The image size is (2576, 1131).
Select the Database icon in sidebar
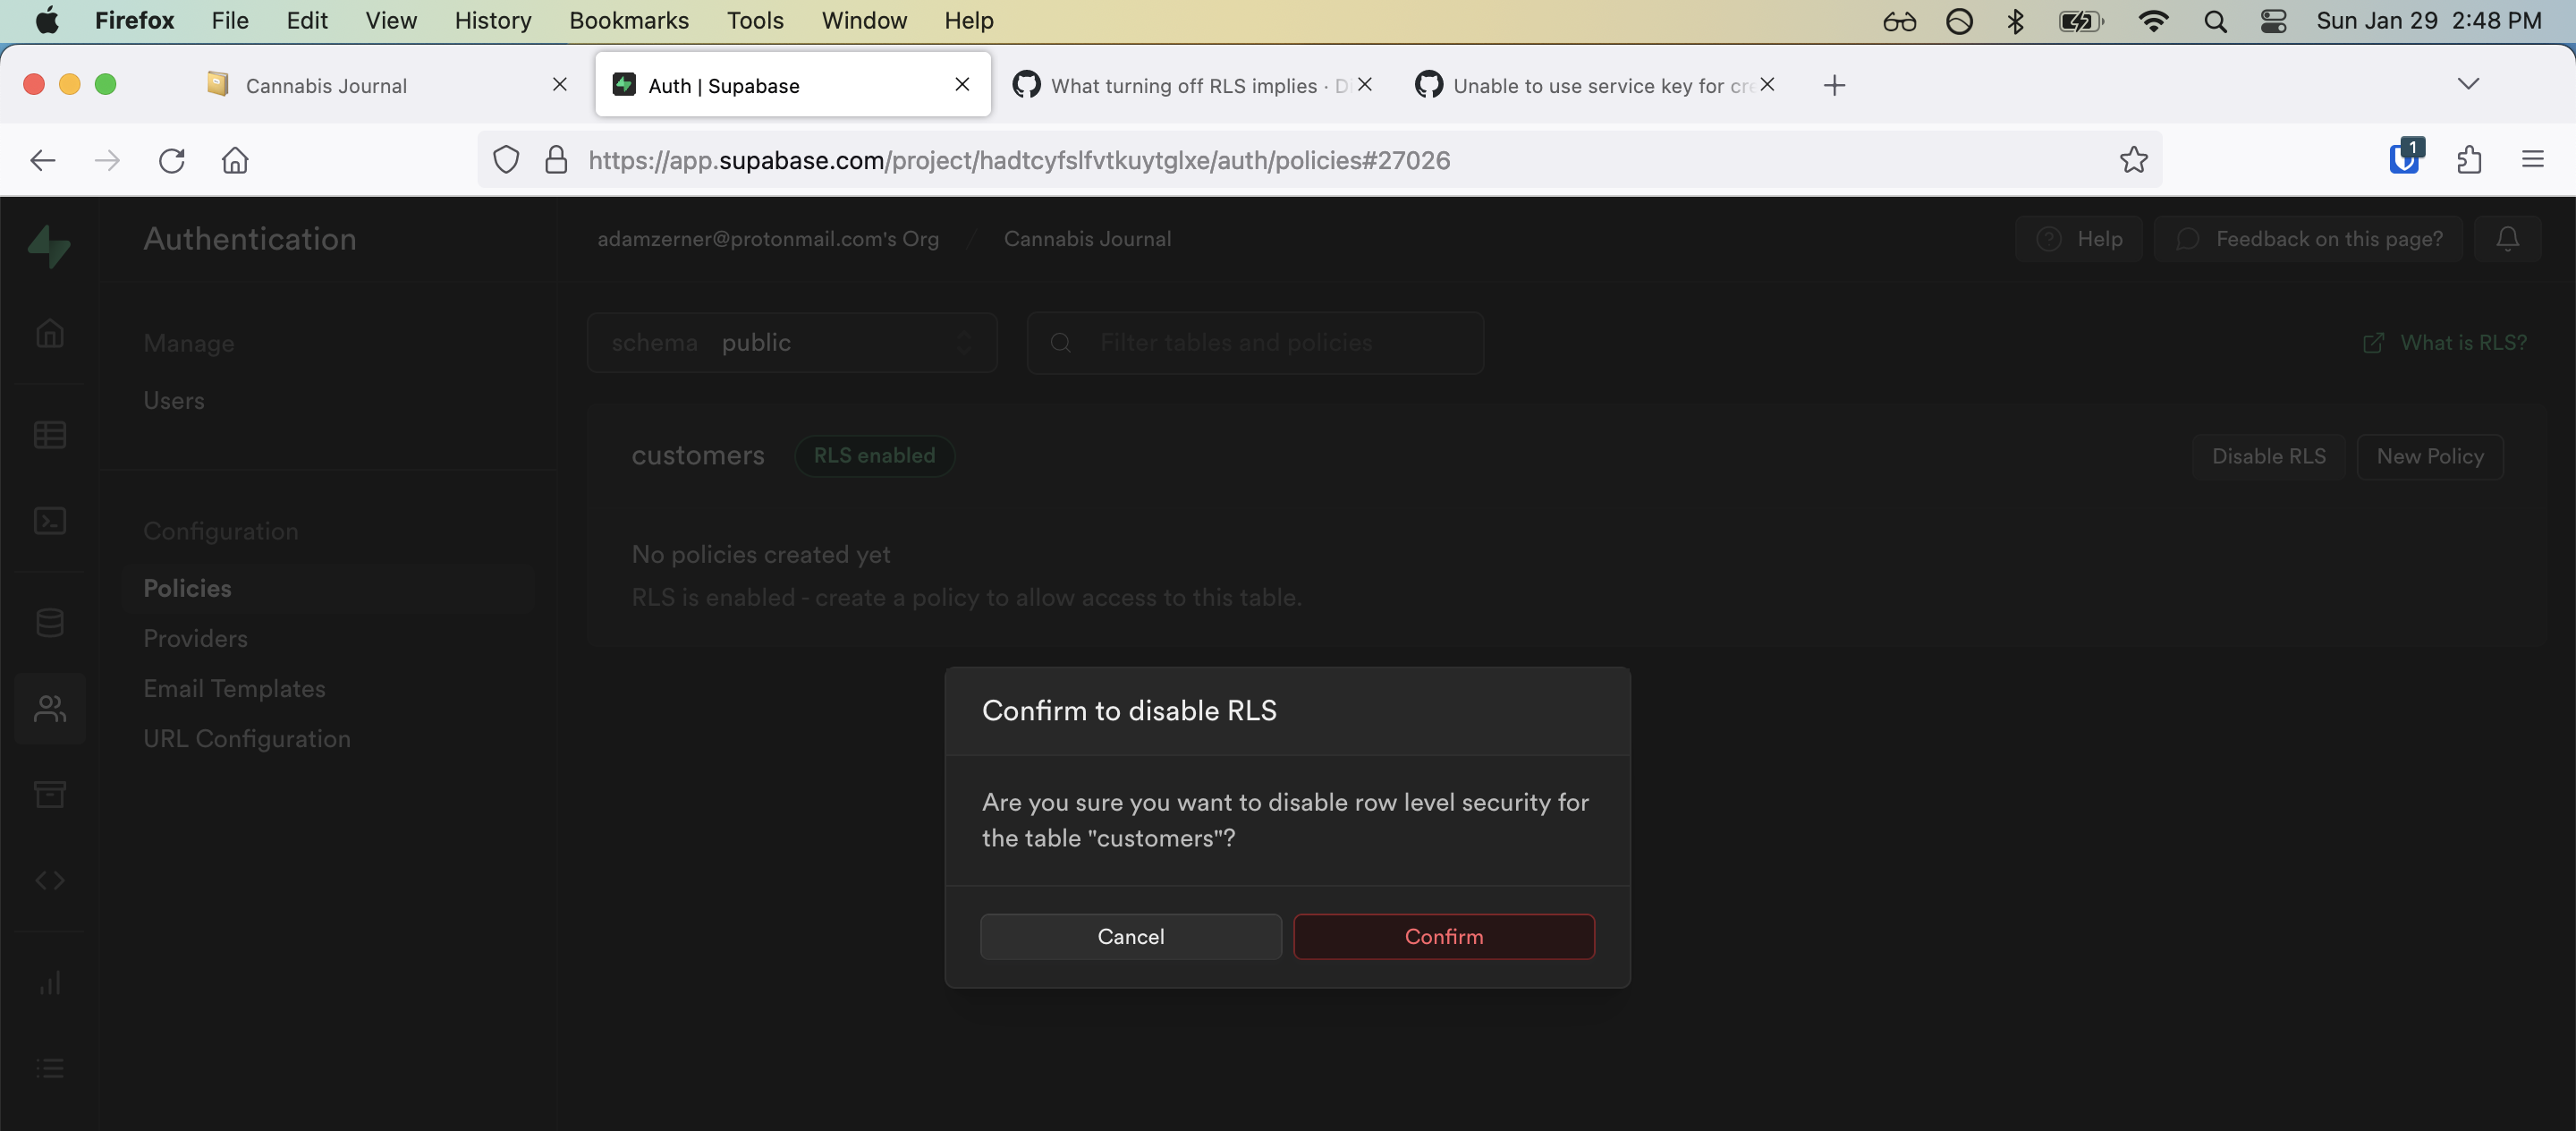50,623
